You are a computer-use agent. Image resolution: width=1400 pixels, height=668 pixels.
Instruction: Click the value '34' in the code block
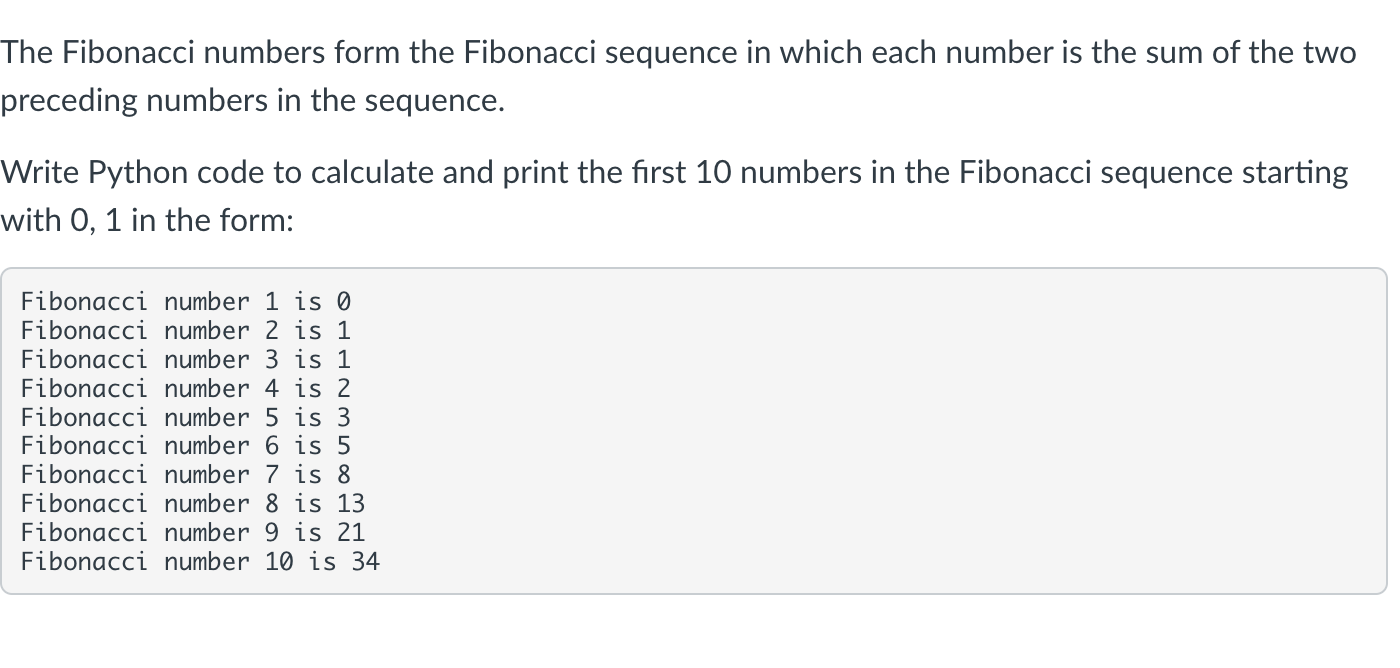(x=366, y=562)
